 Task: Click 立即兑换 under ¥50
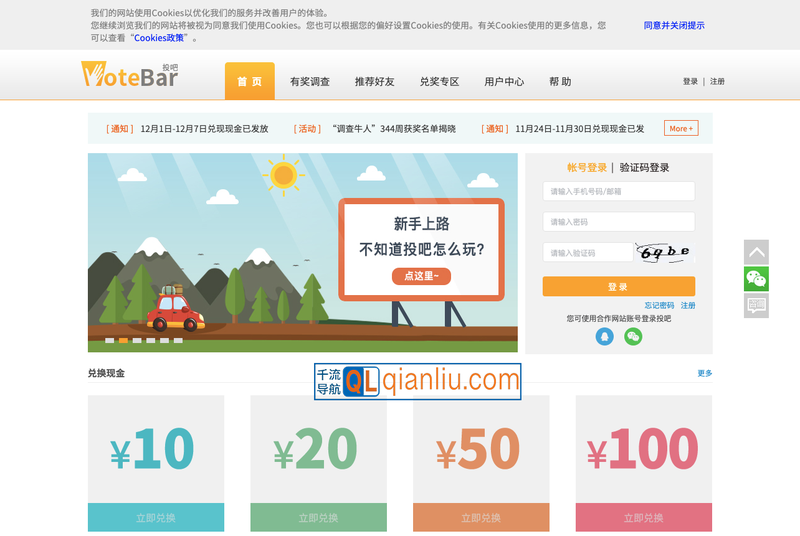click(481, 518)
